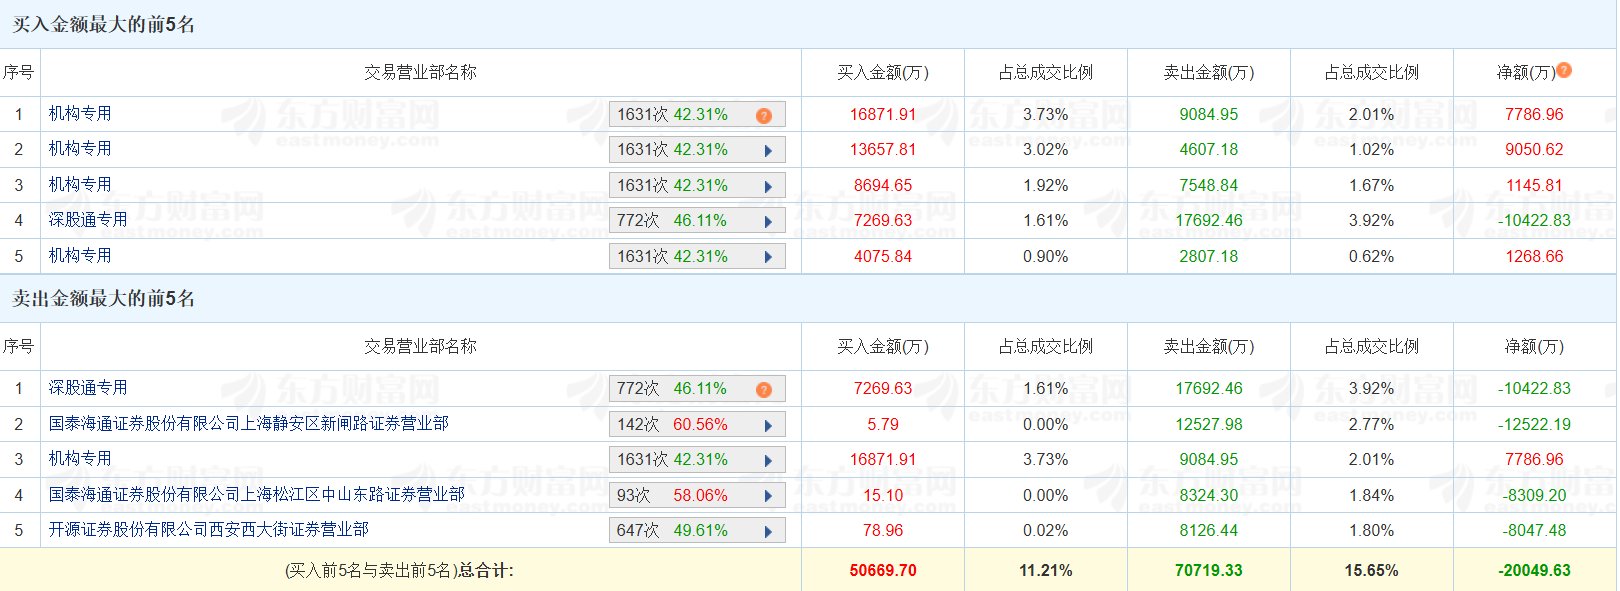
Task: Click the orange question mark in buy-table row 1
Action: 764,116
